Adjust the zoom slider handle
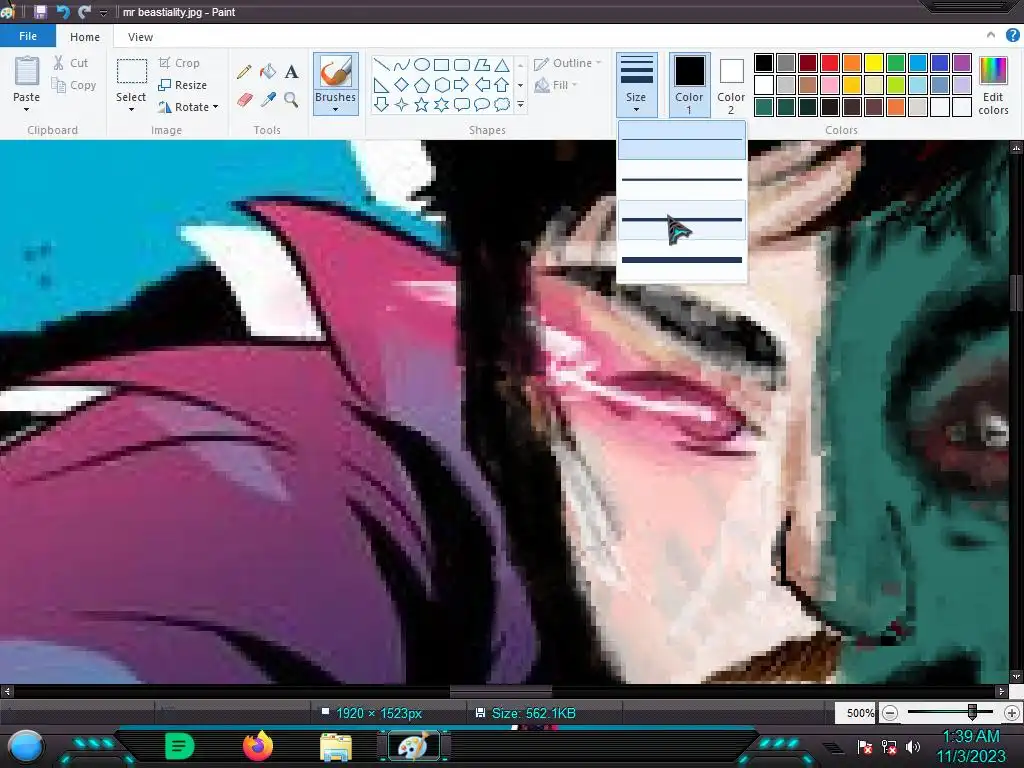This screenshot has height=768, width=1024. [972, 712]
